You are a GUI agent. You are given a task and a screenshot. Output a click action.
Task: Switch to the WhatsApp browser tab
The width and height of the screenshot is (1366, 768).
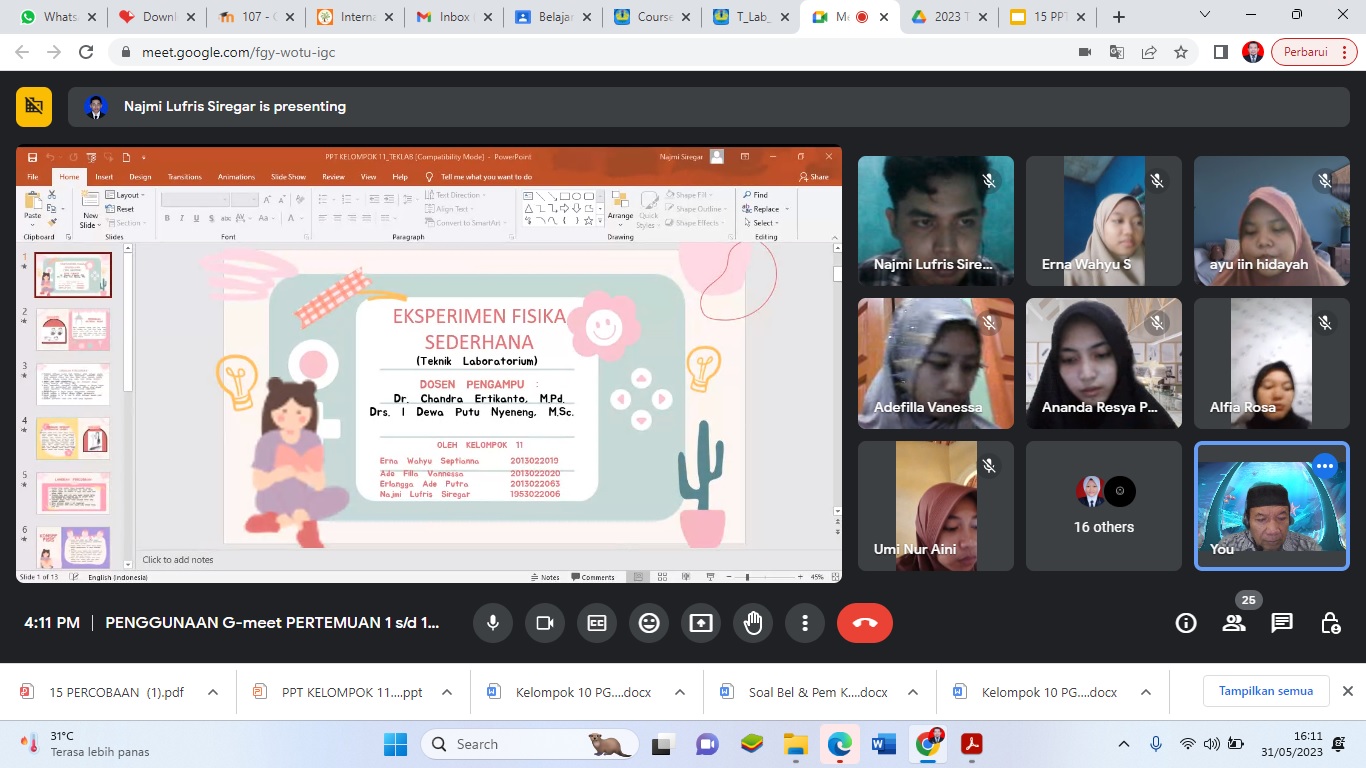coord(52,17)
